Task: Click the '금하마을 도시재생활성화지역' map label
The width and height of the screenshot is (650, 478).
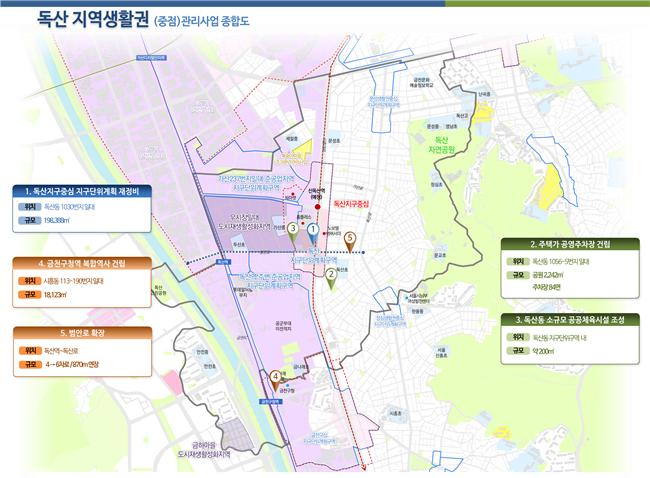Action: click(x=204, y=450)
